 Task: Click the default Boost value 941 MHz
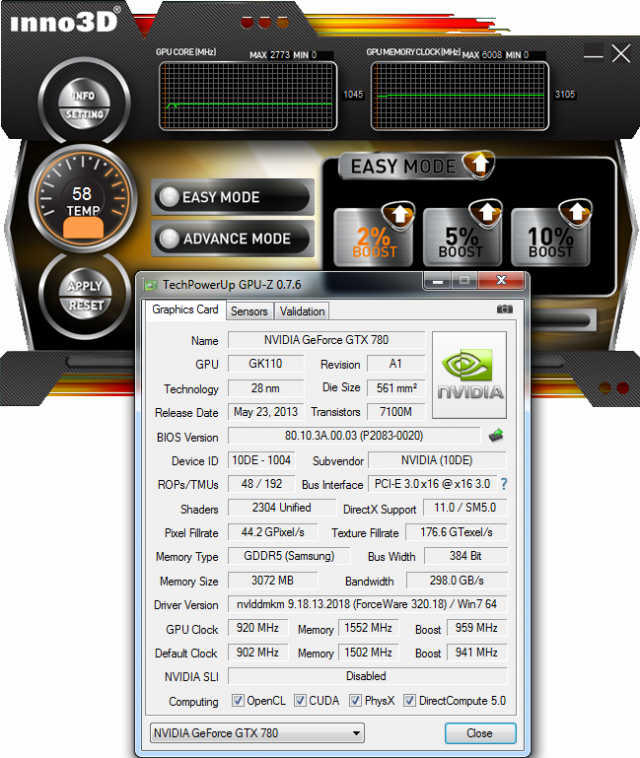point(477,652)
